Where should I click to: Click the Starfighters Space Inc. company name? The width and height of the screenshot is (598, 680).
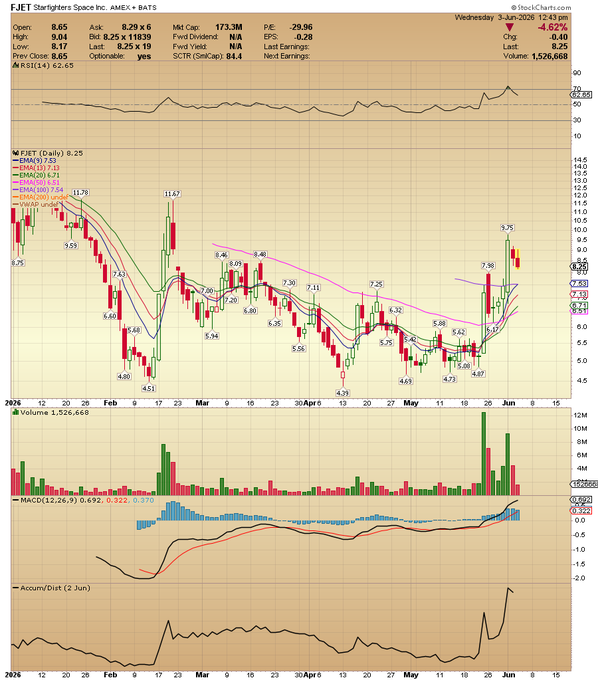pos(70,7)
